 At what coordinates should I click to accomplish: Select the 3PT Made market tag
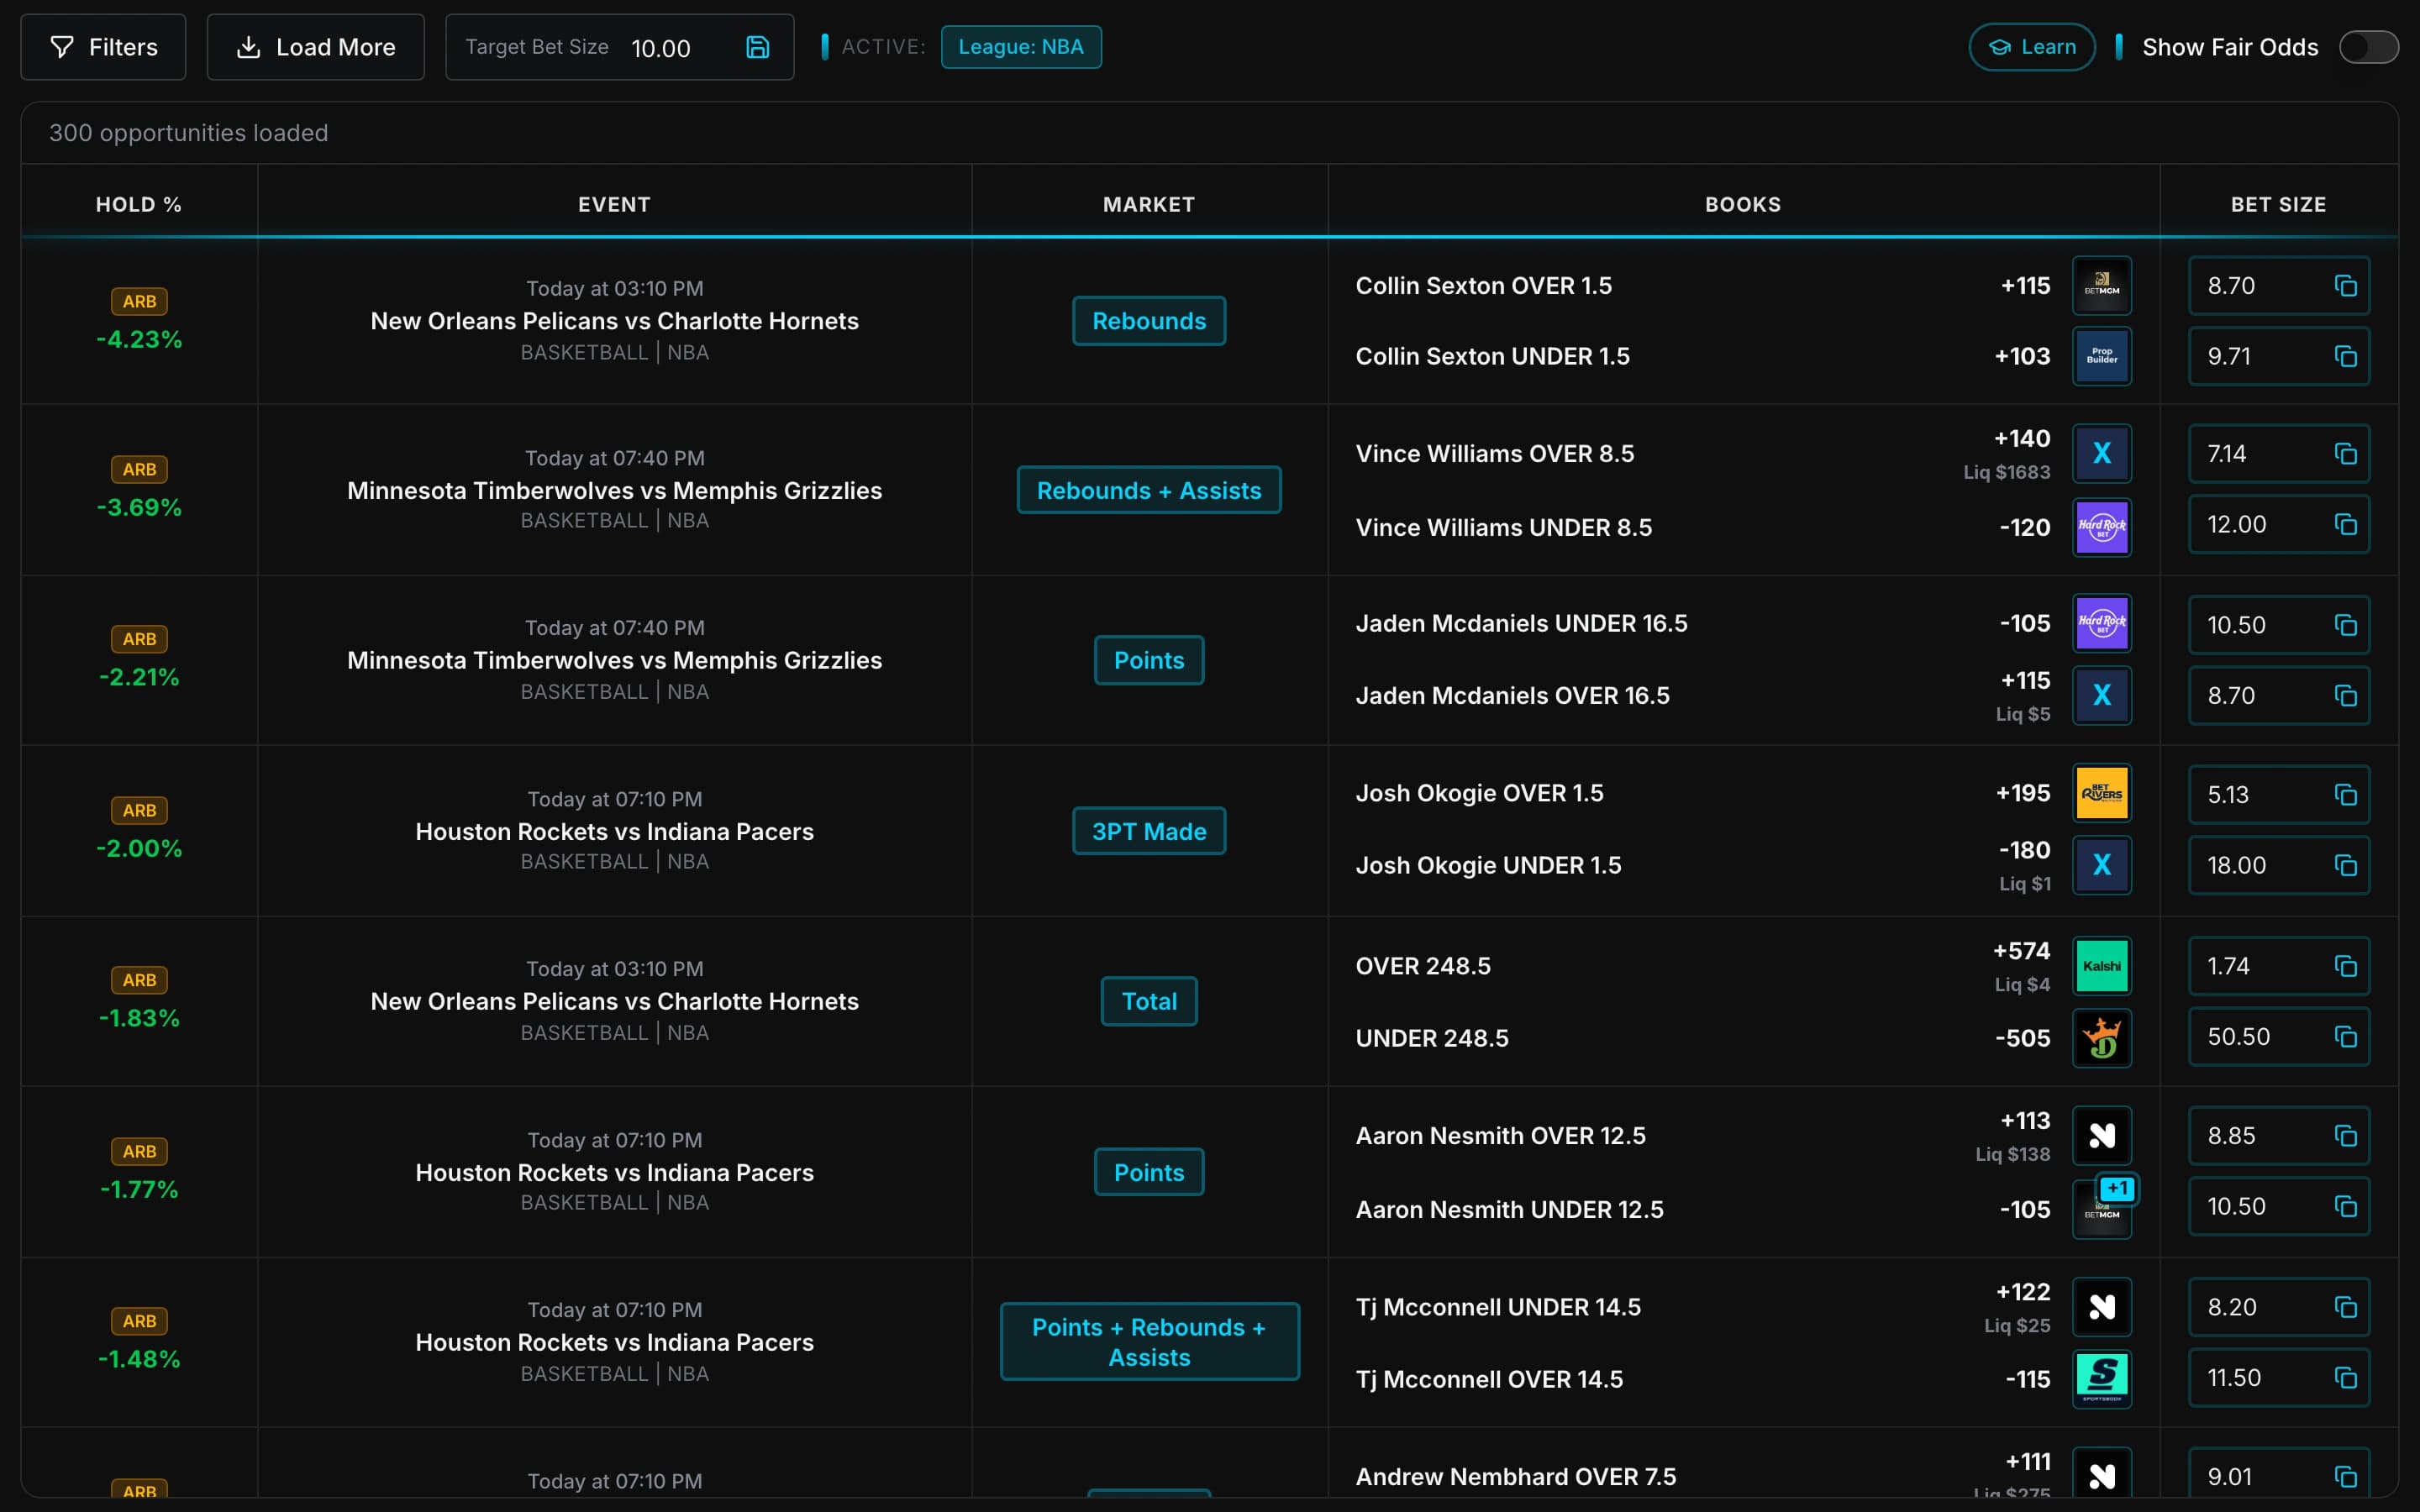[1149, 831]
